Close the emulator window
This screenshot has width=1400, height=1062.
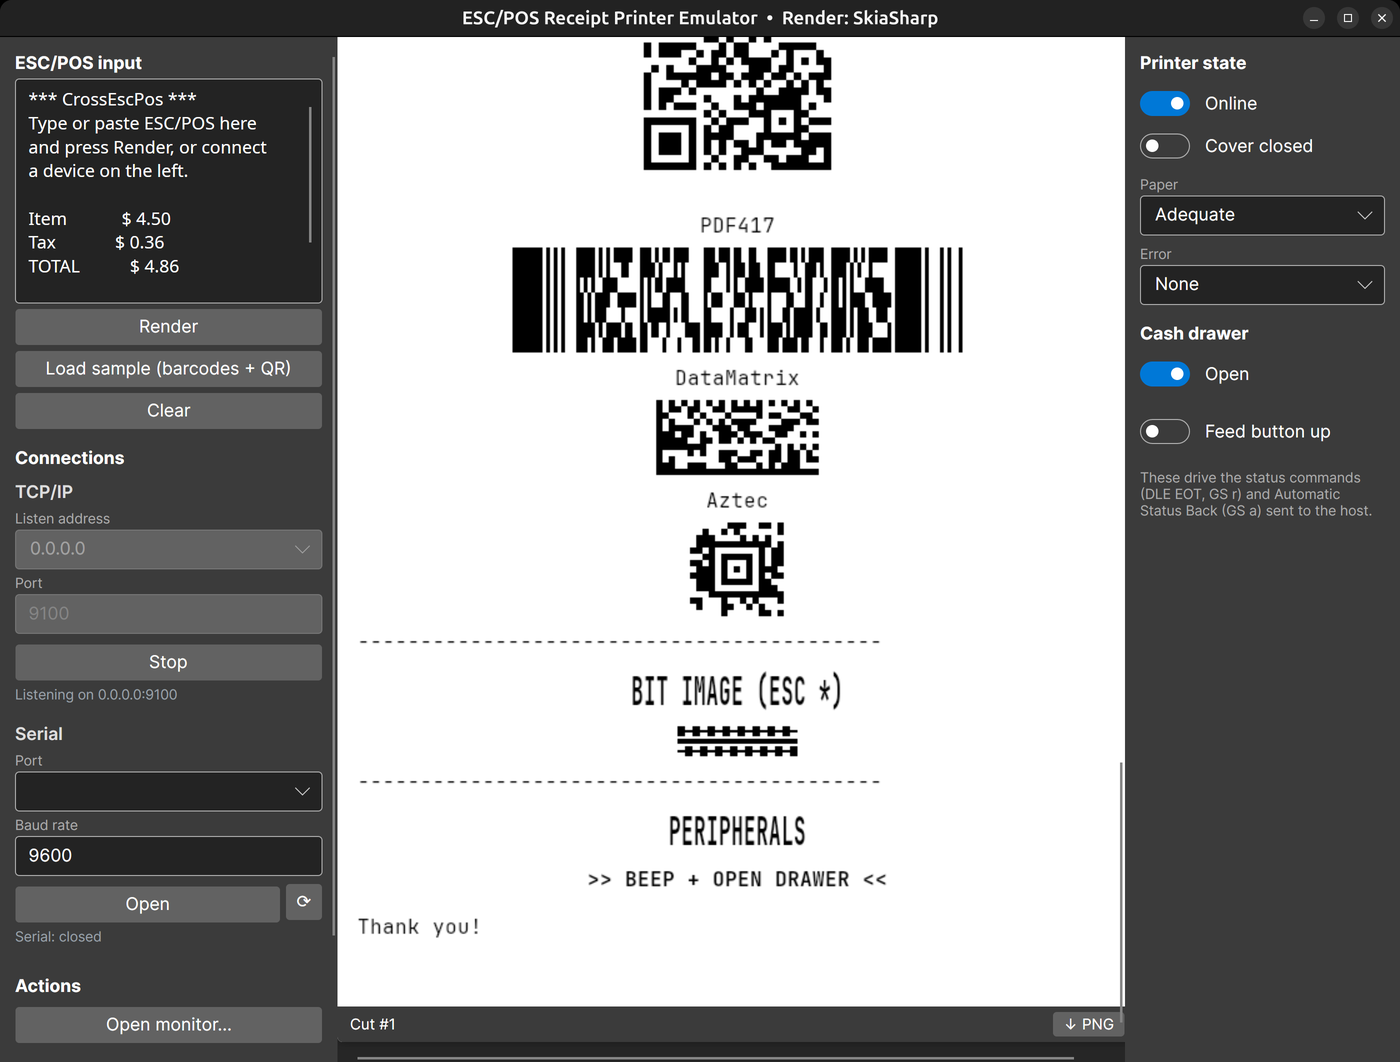1382,18
